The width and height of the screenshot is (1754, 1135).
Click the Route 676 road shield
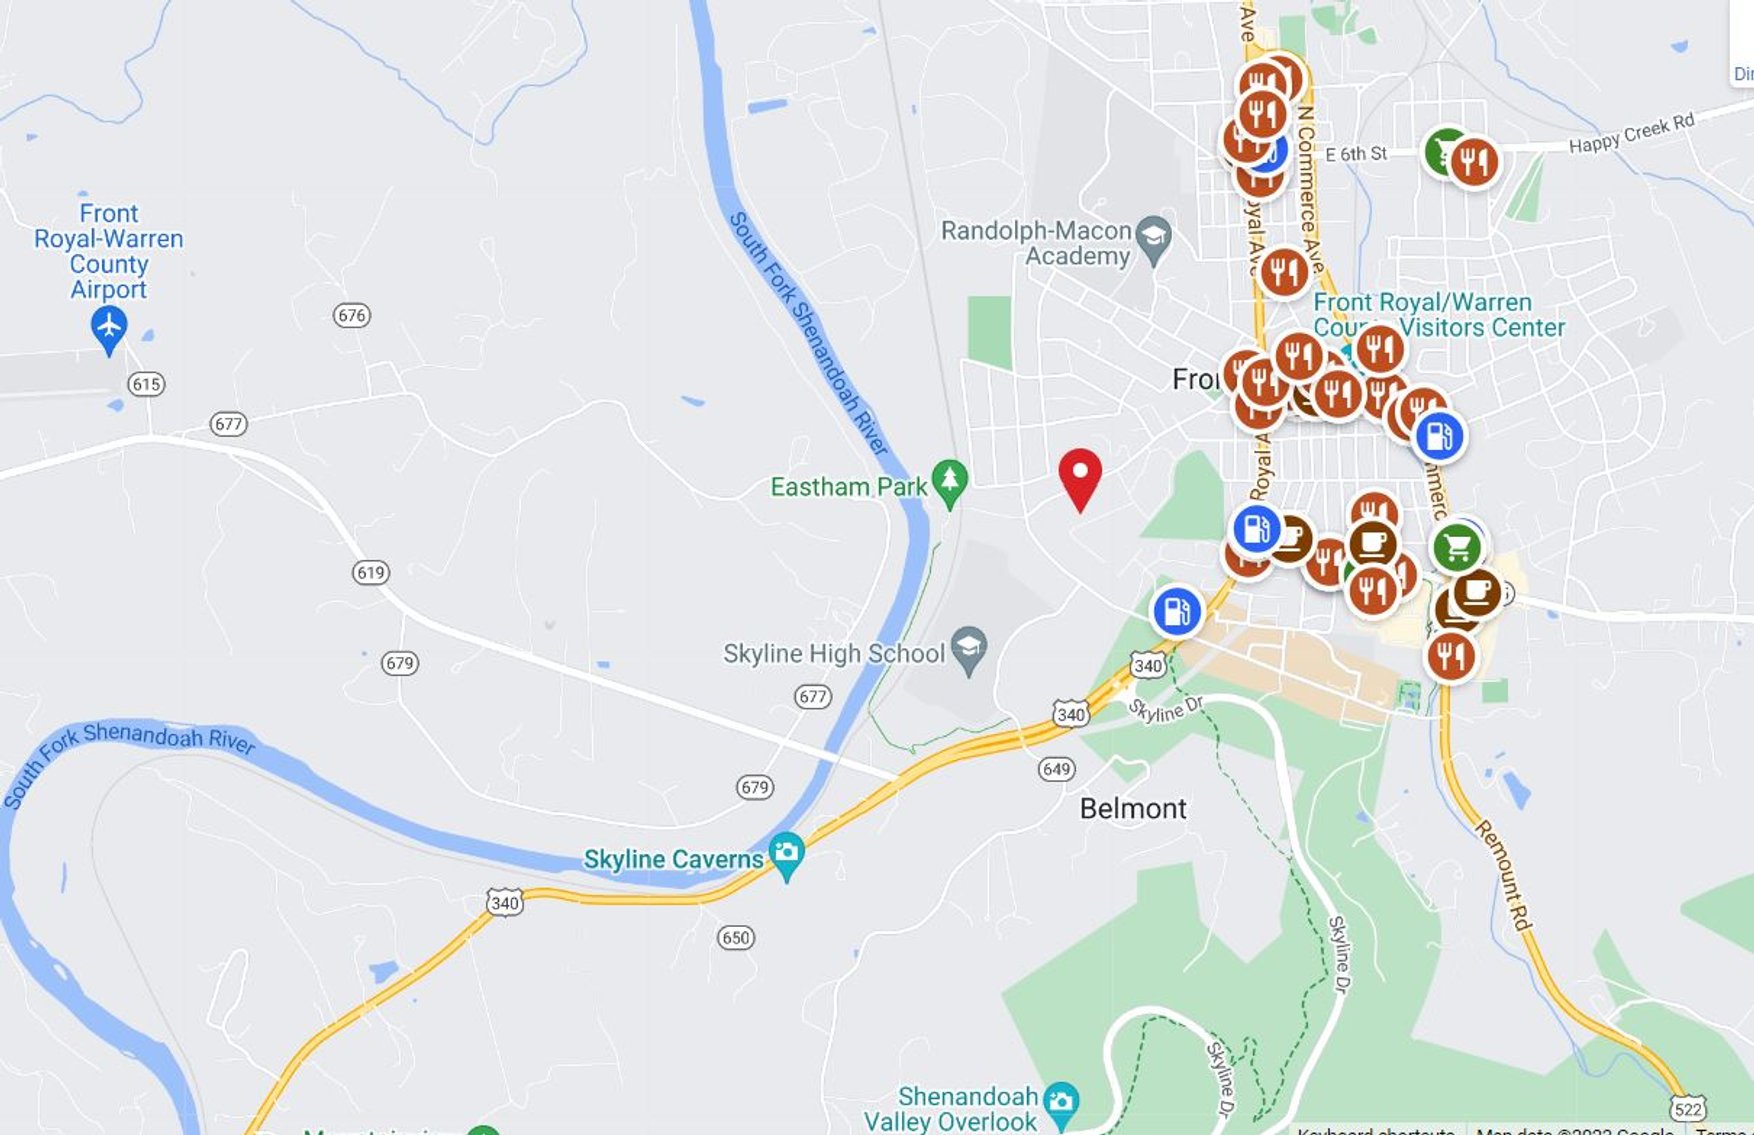point(352,316)
